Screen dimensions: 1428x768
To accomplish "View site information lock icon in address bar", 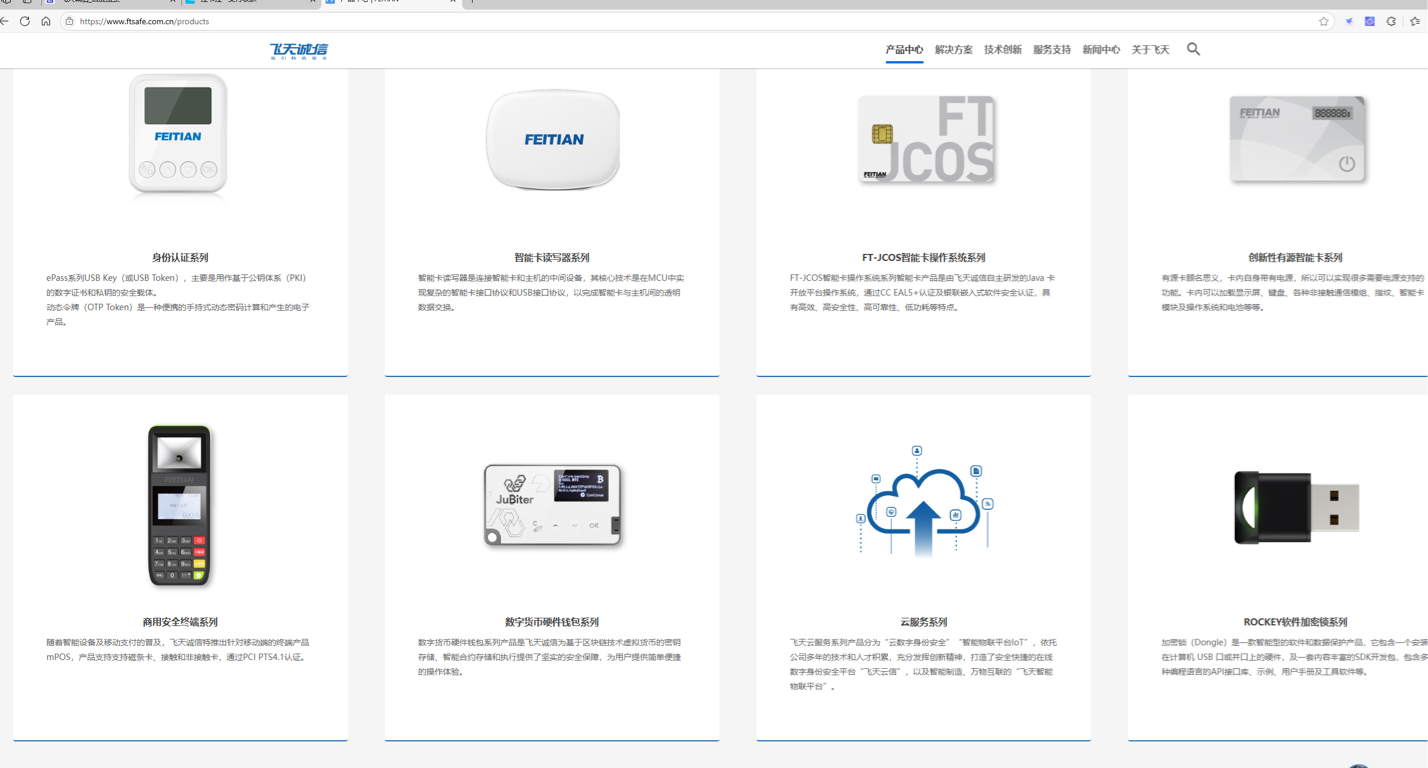I will click(x=69, y=21).
